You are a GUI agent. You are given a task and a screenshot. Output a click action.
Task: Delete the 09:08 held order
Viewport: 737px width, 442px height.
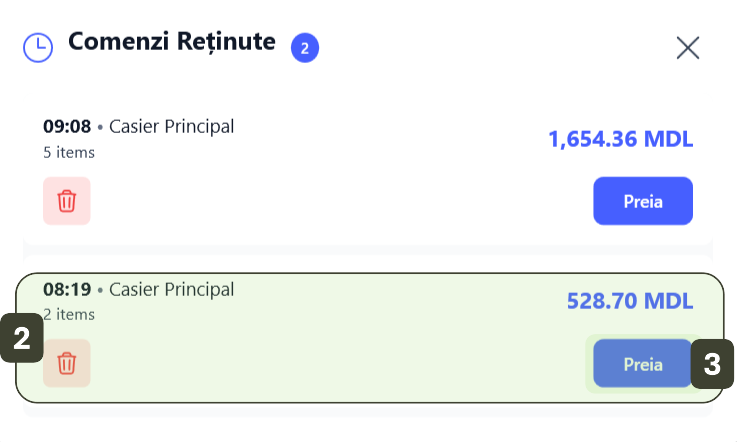(67, 201)
